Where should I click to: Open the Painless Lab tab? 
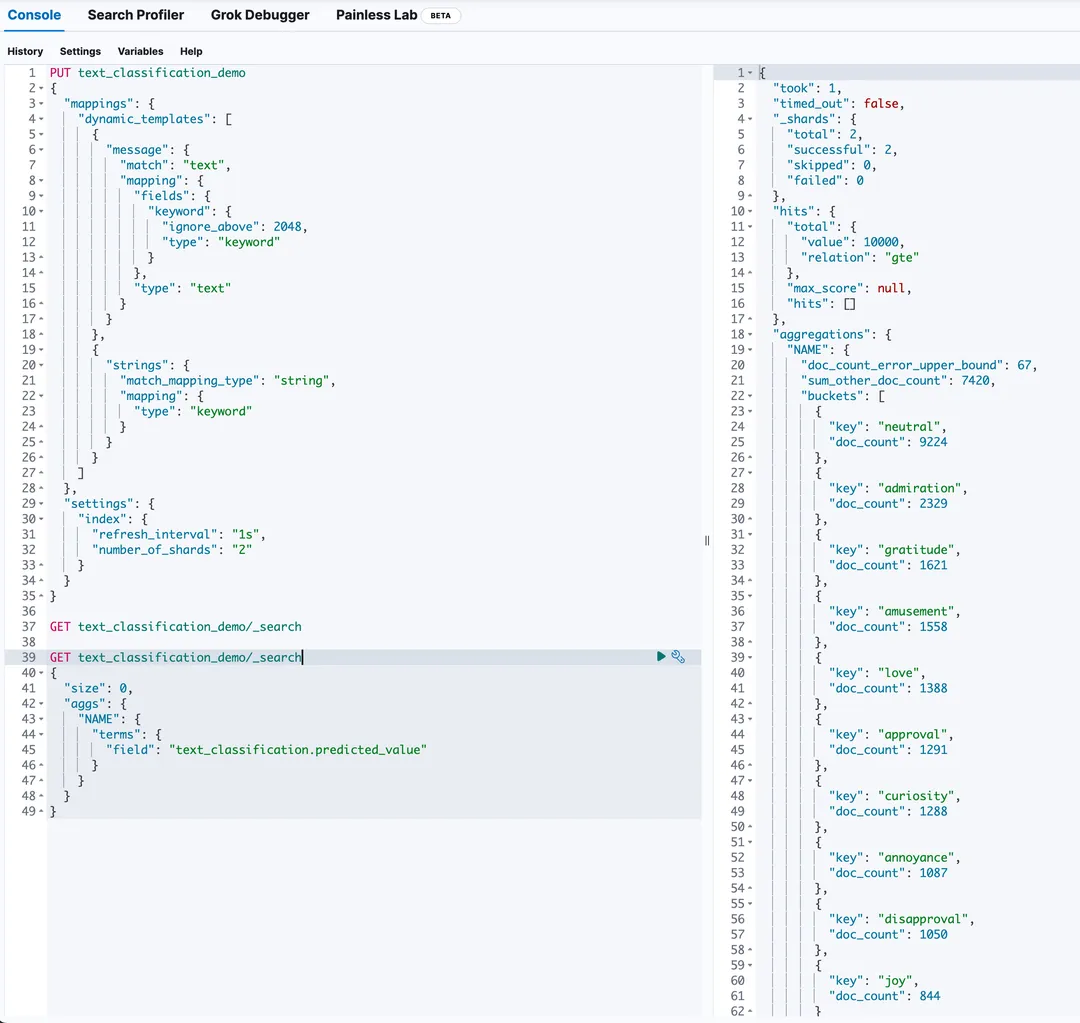pyautogui.click(x=376, y=15)
